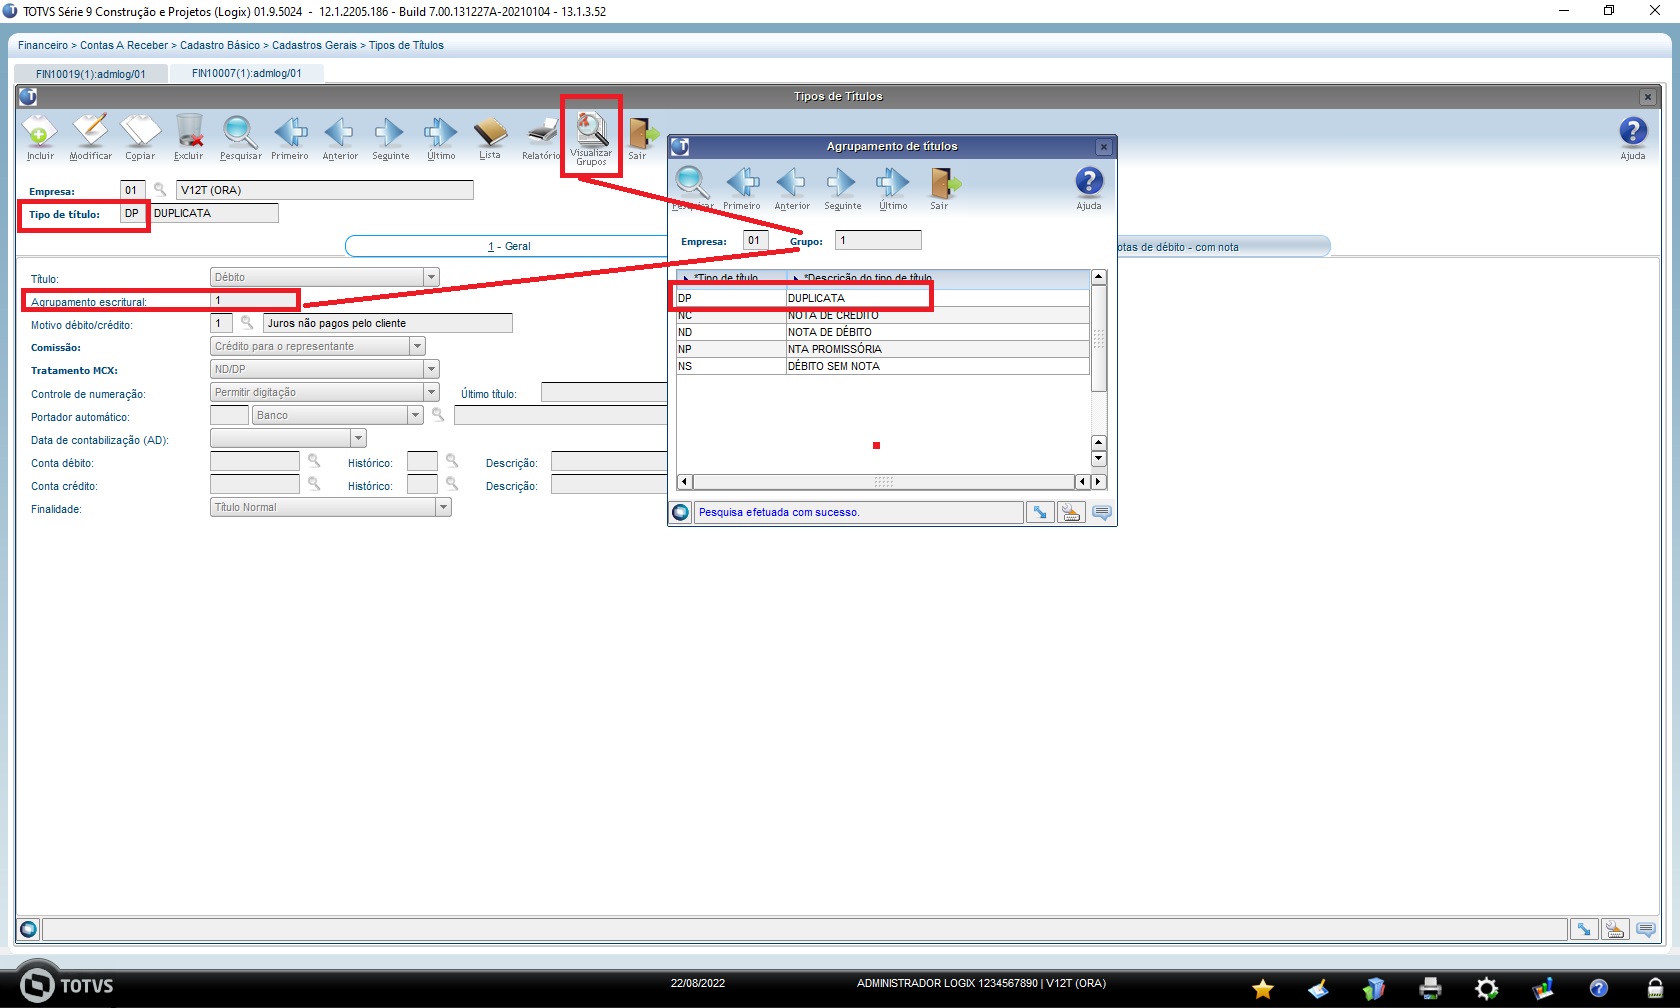Click the speech bubble icon in dialog status bar
1680x1008 pixels.
[1102, 512]
